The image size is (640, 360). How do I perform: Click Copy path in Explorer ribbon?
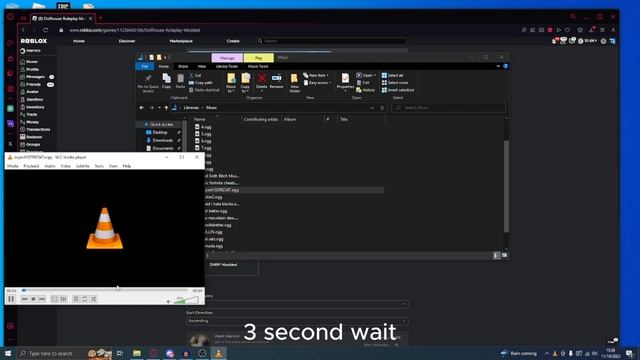[201, 83]
